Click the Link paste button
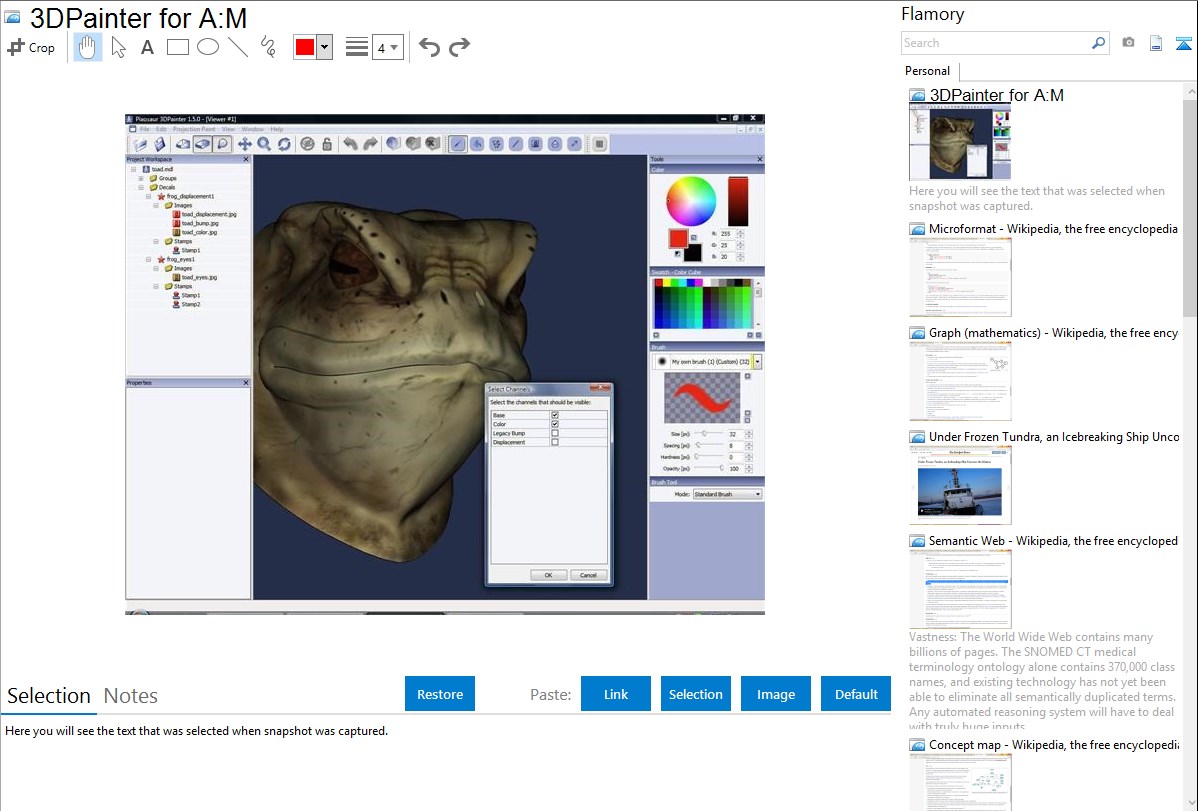 tap(616, 694)
